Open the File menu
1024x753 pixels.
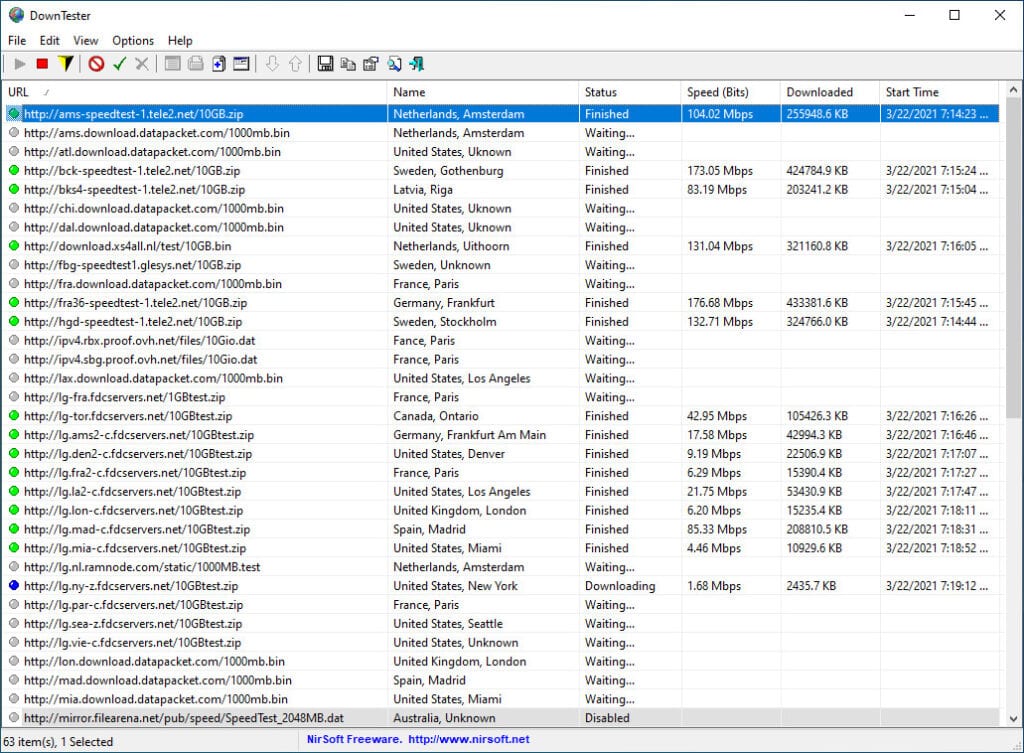pyautogui.click(x=17, y=41)
